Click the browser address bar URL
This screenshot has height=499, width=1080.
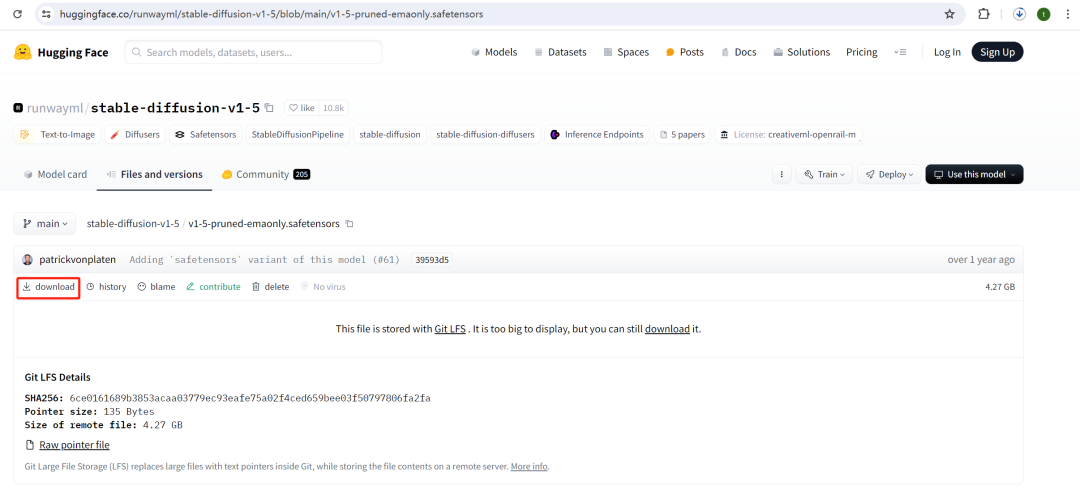pyautogui.click(x=271, y=14)
